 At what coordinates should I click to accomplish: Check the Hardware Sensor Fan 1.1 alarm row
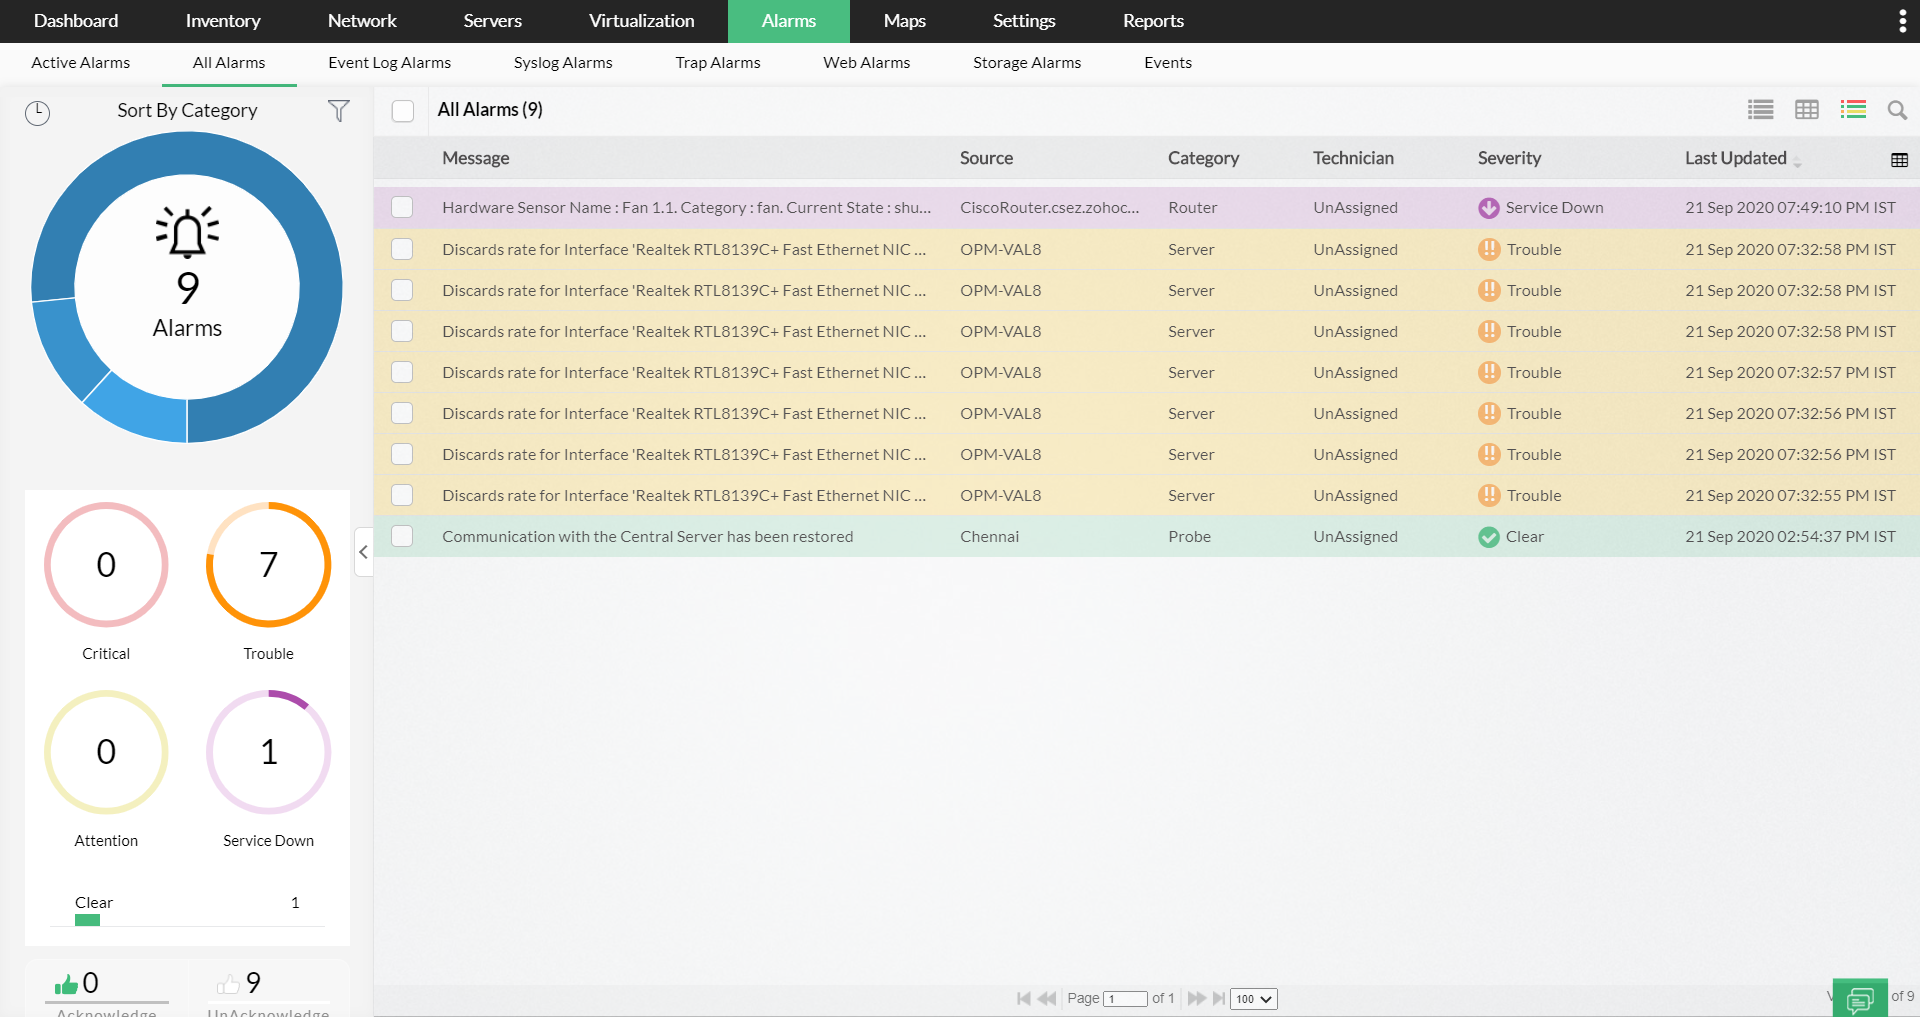pos(402,208)
